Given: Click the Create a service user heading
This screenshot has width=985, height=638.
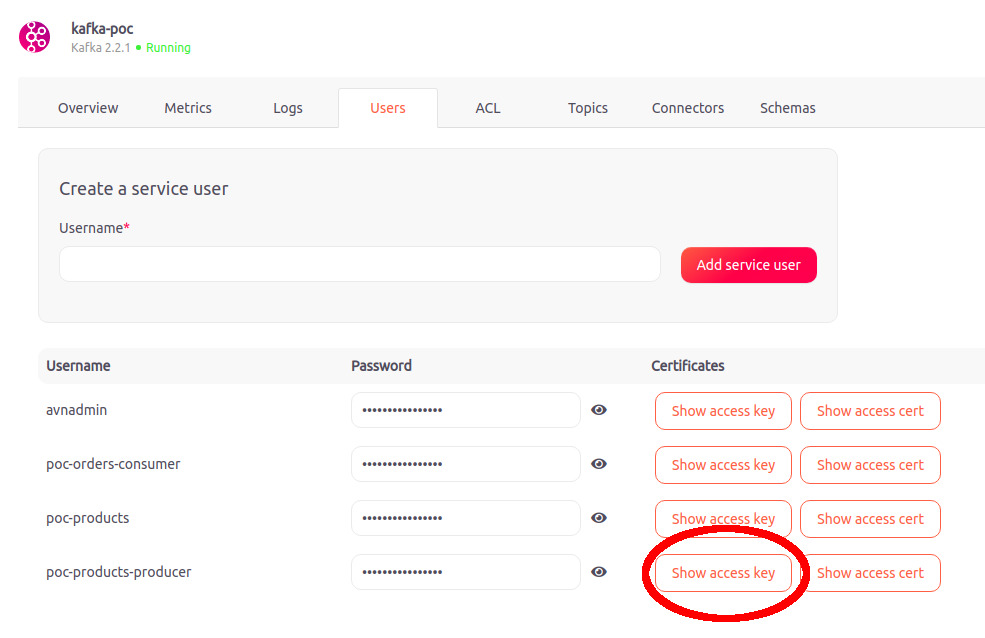Looking at the screenshot, I should (144, 188).
